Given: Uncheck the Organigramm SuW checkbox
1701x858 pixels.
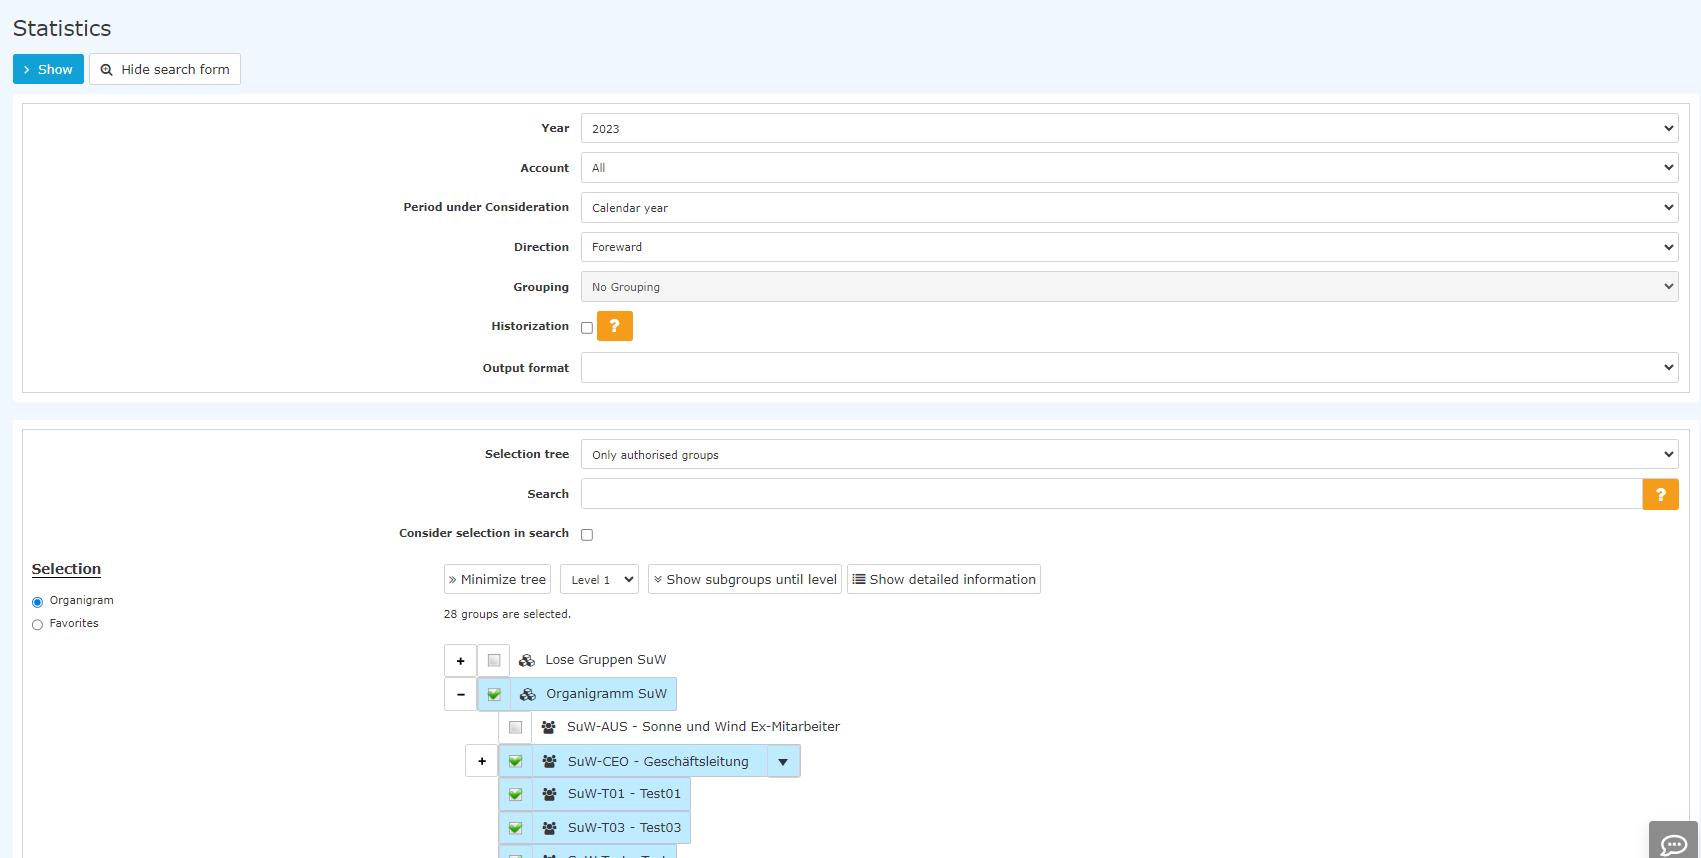Looking at the screenshot, I should [x=494, y=694].
